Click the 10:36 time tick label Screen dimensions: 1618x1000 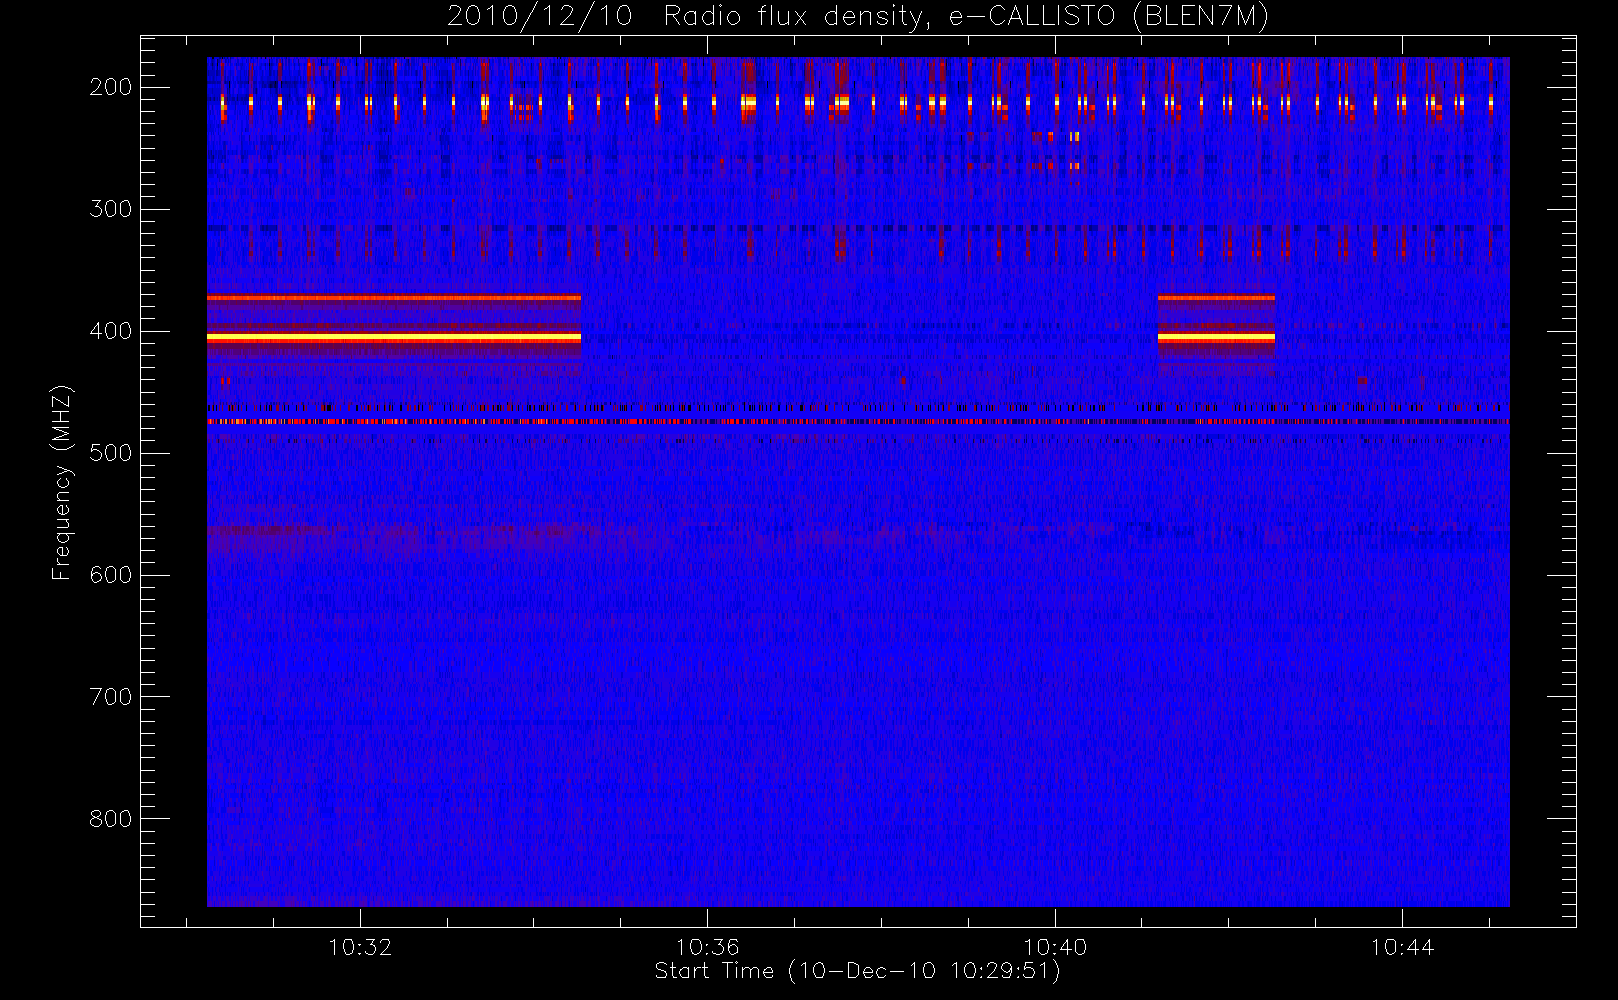[x=707, y=947]
